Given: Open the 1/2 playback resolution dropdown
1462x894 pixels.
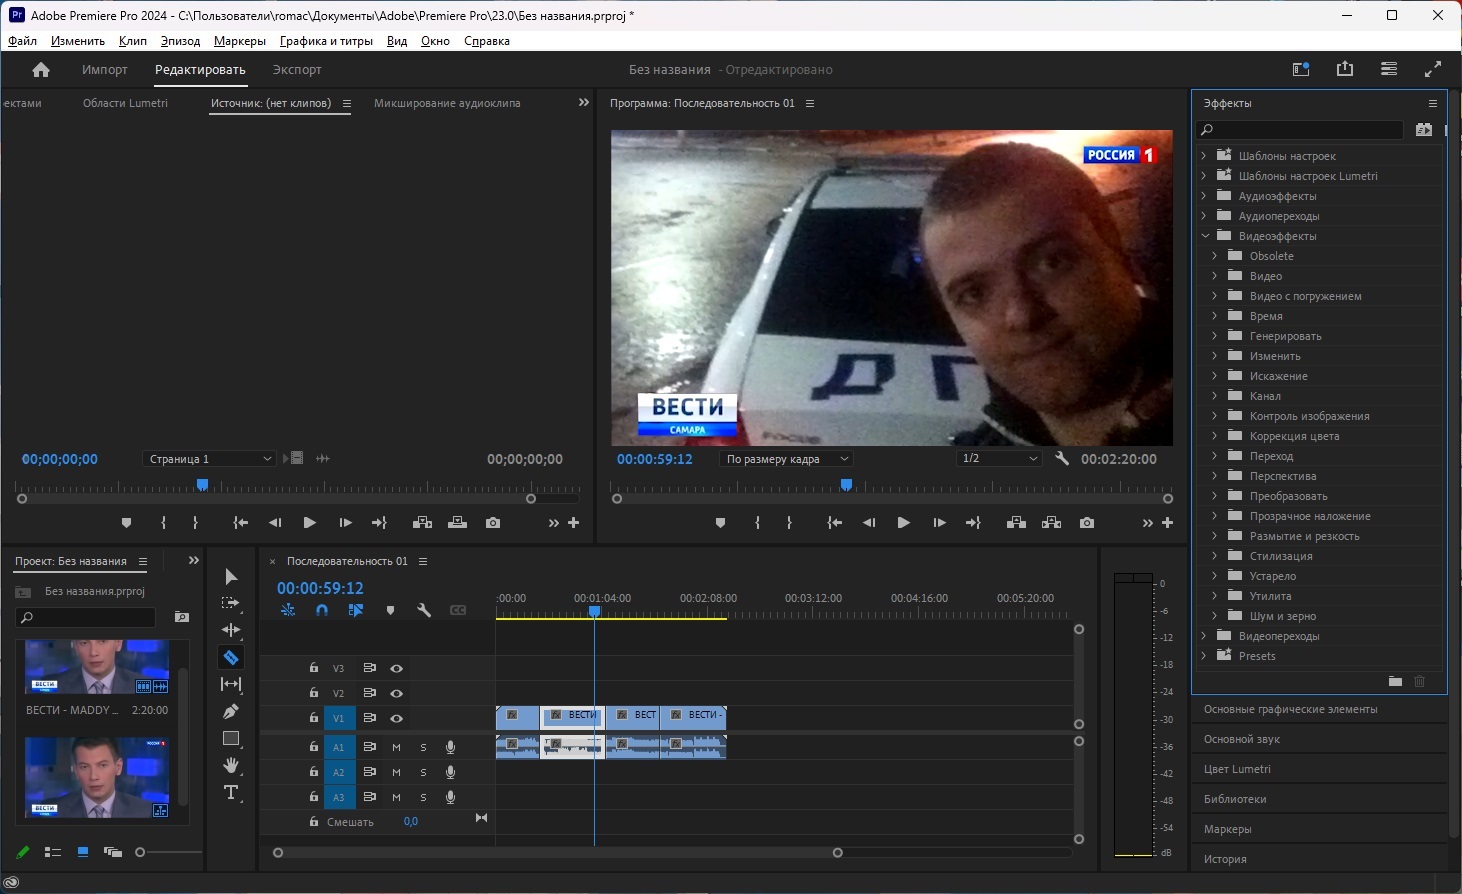Looking at the screenshot, I should 999,459.
